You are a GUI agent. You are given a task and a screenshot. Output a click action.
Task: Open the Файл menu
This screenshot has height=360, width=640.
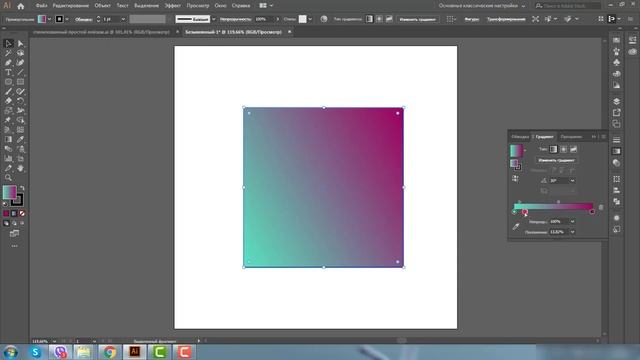pos(41,6)
